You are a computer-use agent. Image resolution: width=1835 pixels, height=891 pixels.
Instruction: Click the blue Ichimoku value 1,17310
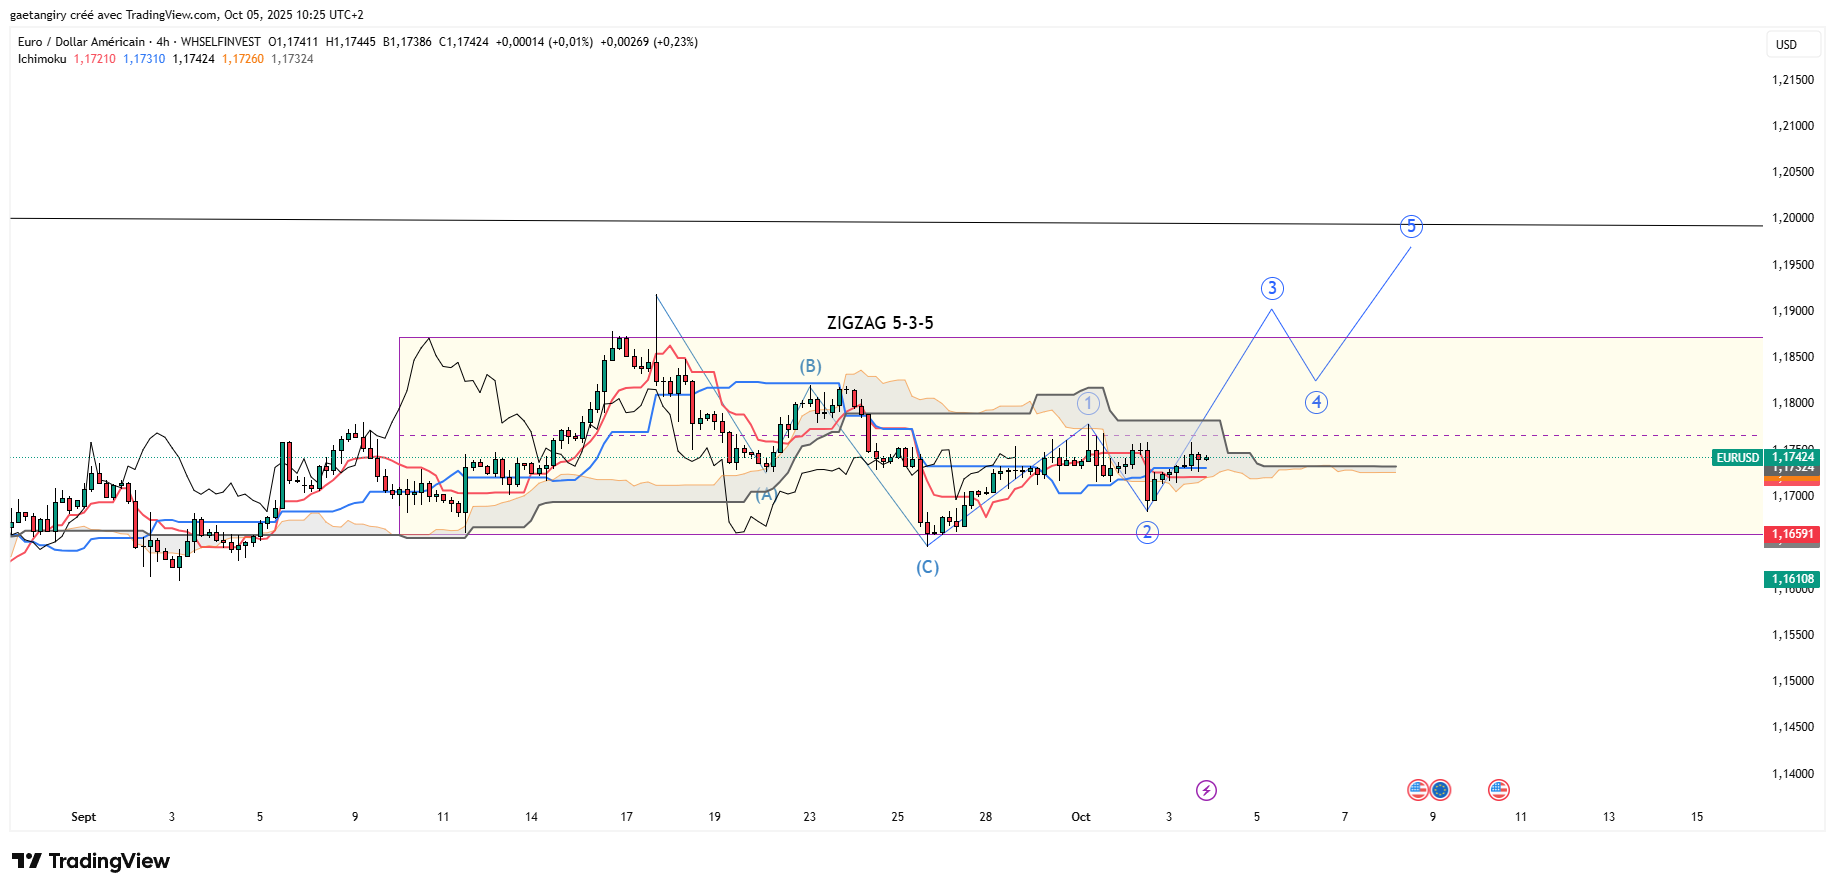click(x=144, y=59)
